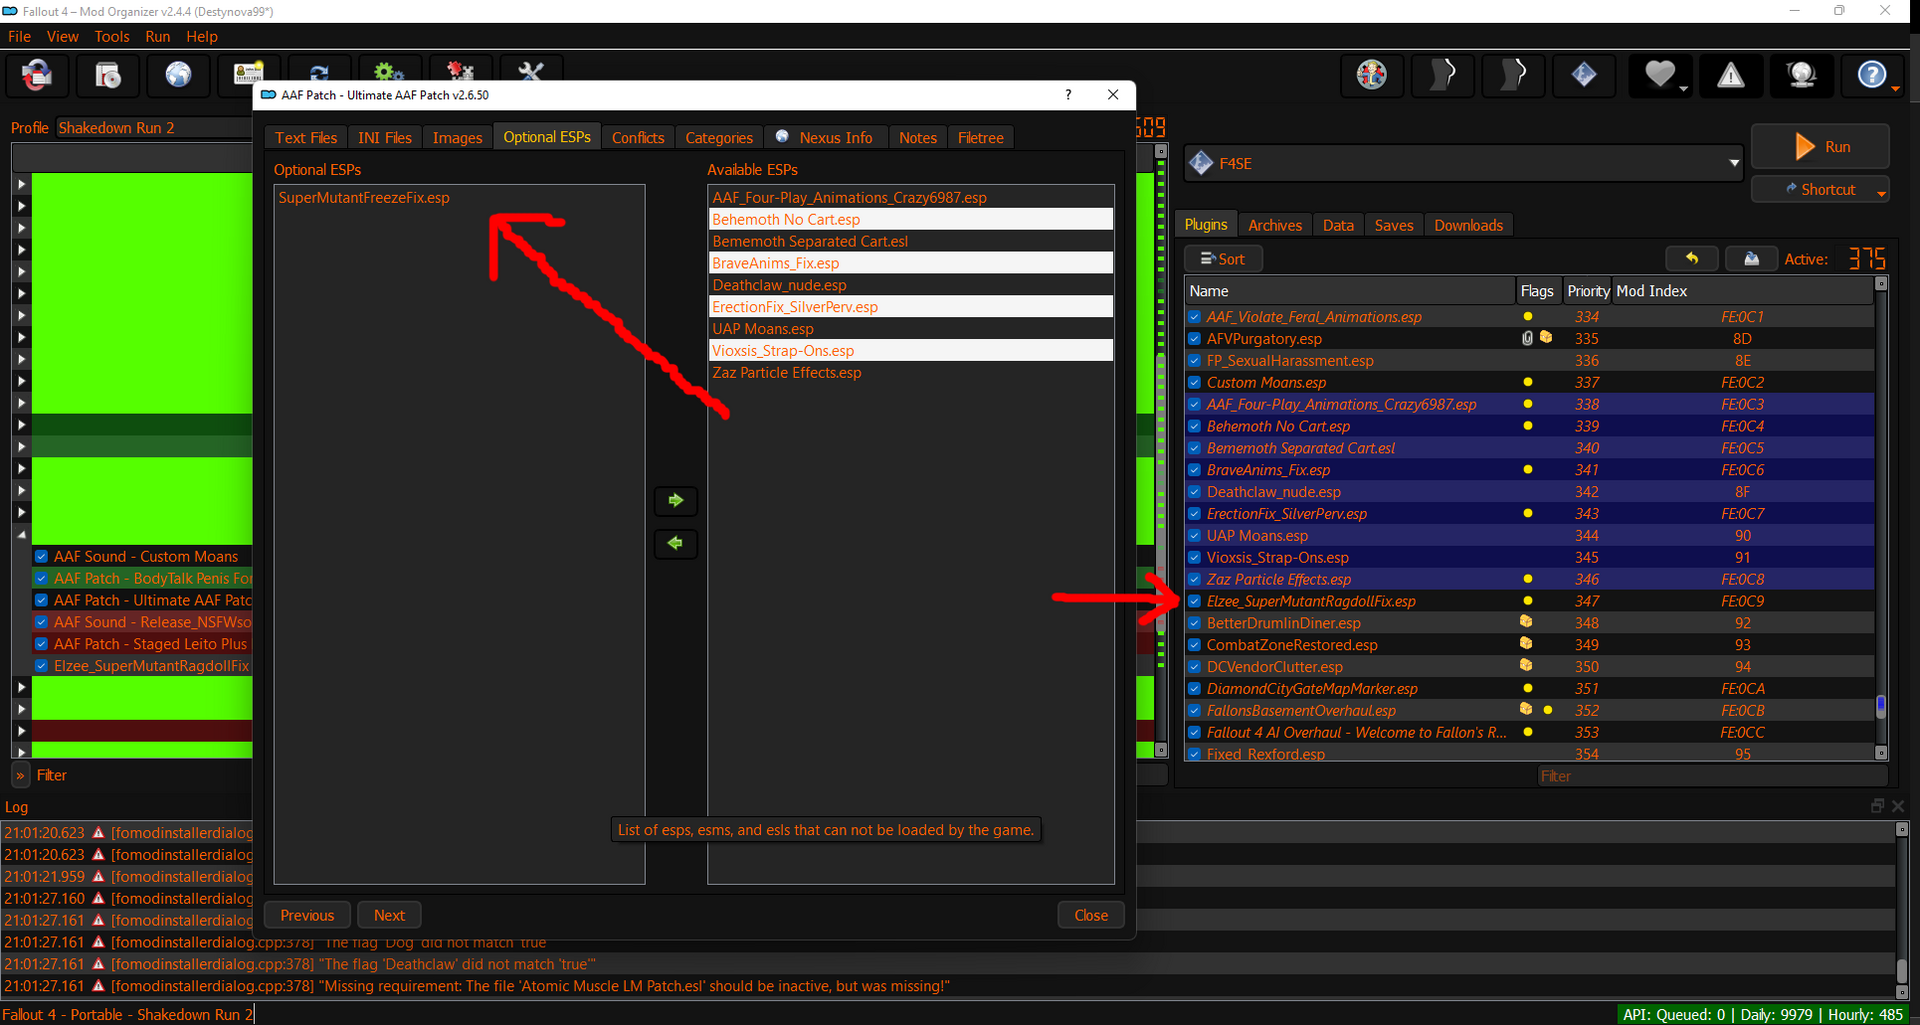The image size is (1920, 1025).
Task: Click the heart endorse icon
Action: coord(1660,75)
